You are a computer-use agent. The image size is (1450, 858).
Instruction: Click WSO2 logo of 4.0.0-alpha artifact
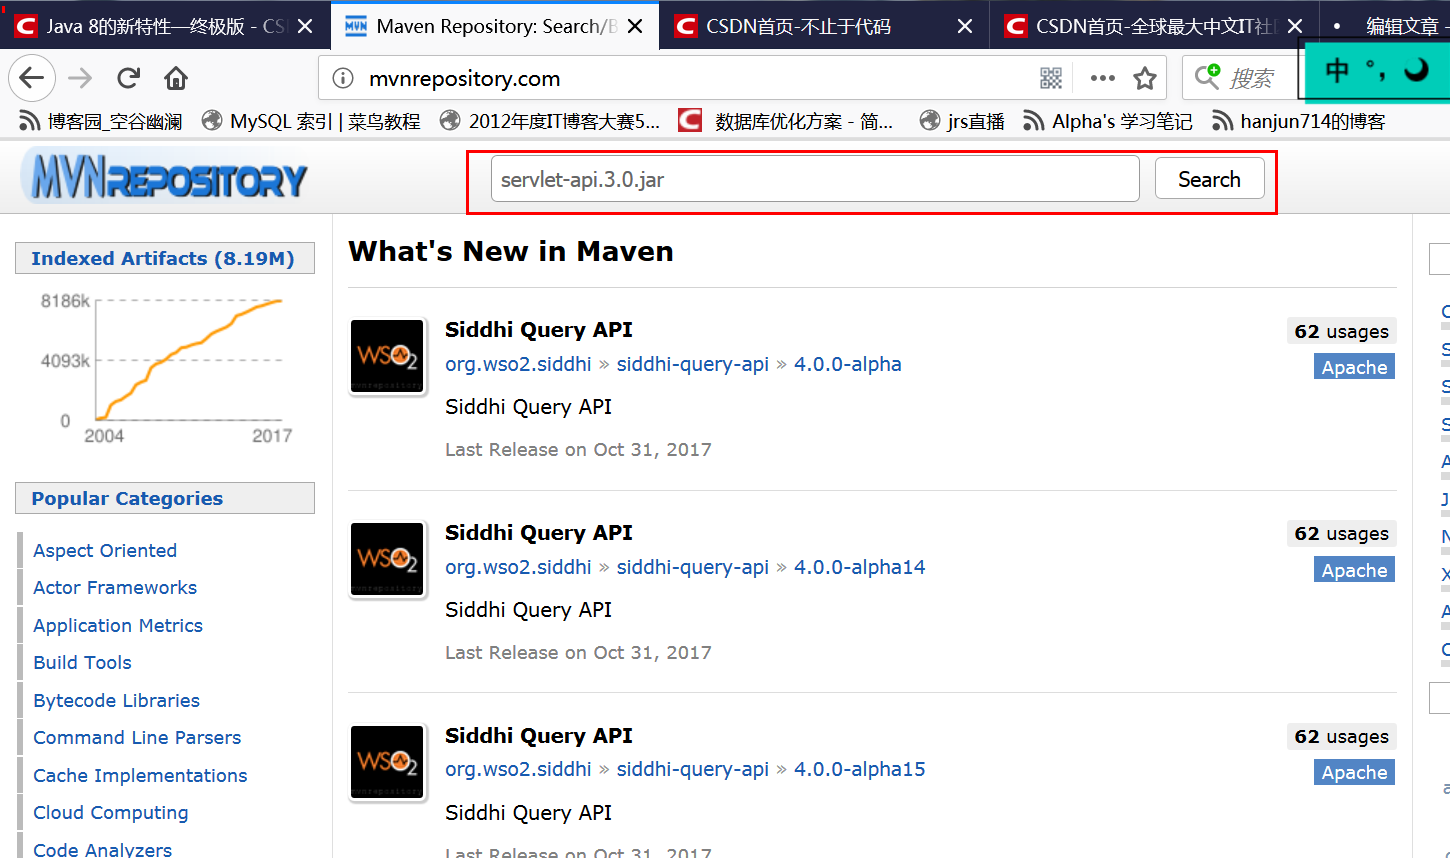tap(388, 356)
